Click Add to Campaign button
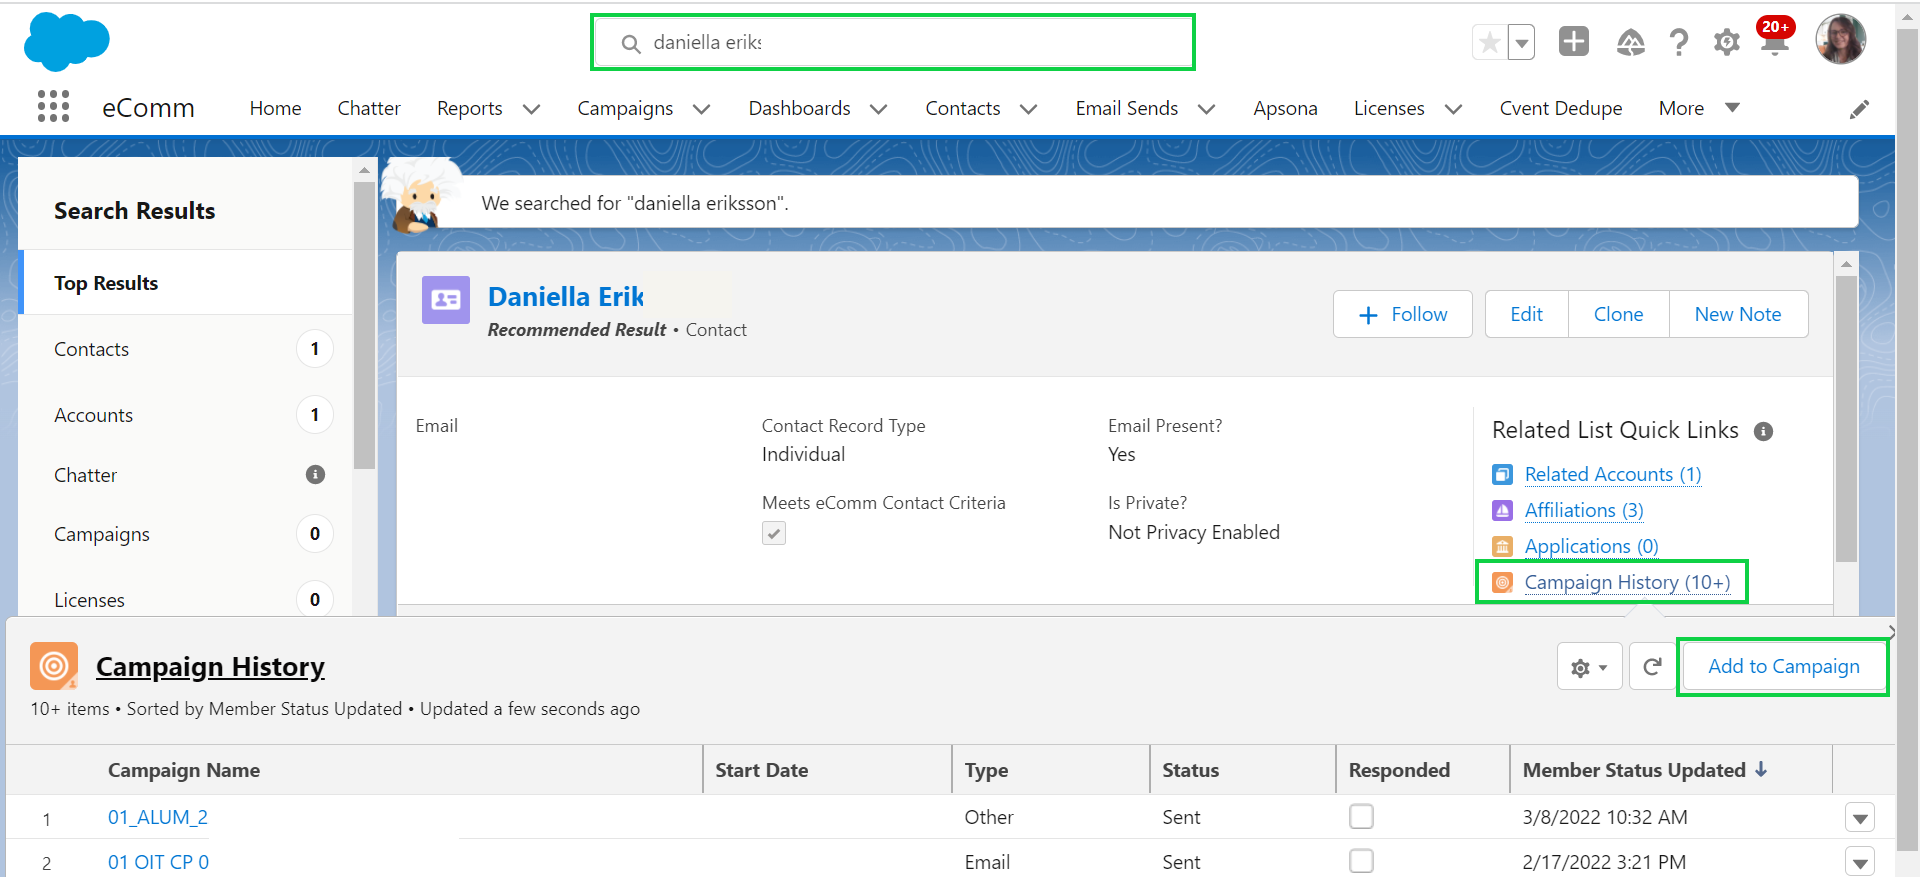The height and width of the screenshot is (877, 1920). click(x=1783, y=666)
